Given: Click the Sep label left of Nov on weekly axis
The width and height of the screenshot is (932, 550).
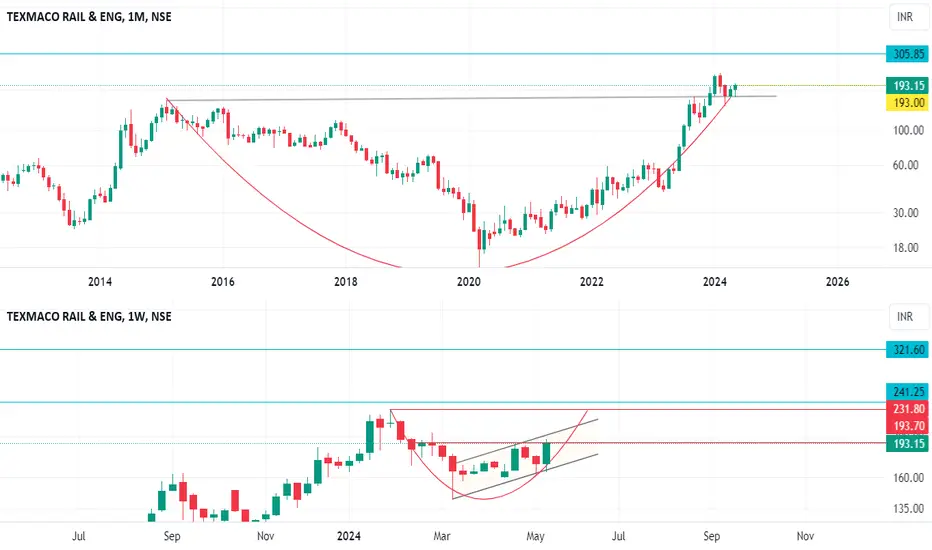Looking at the screenshot, I should tap(172, 536).
